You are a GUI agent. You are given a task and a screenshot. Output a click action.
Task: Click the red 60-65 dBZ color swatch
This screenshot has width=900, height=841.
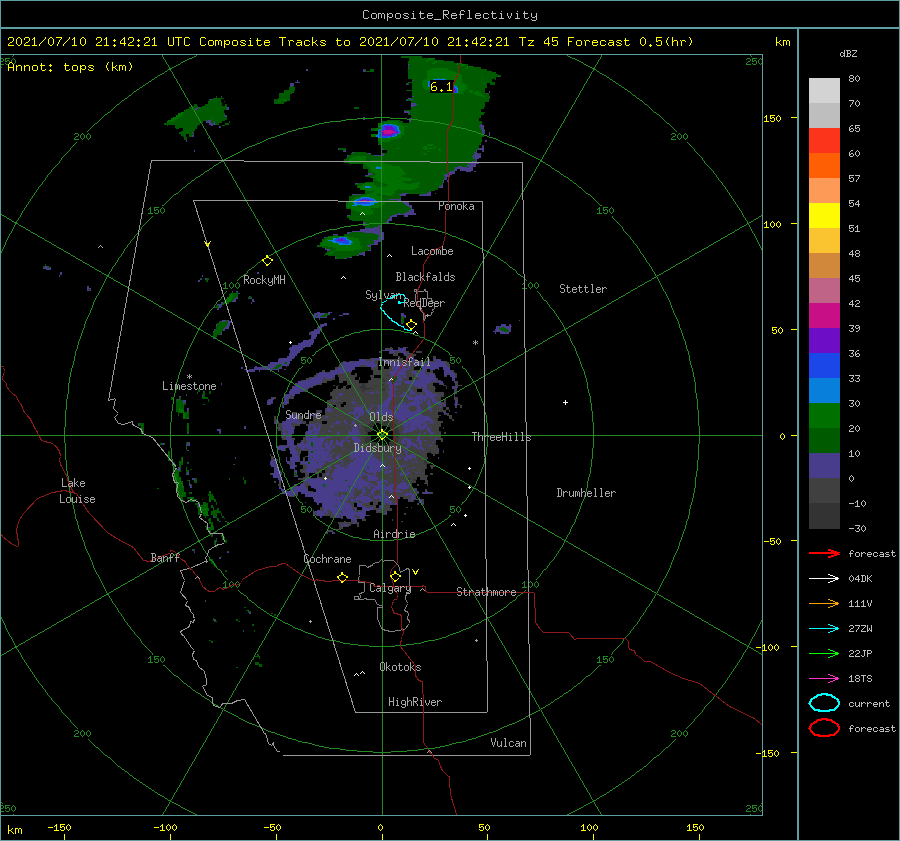pos(824,140)
